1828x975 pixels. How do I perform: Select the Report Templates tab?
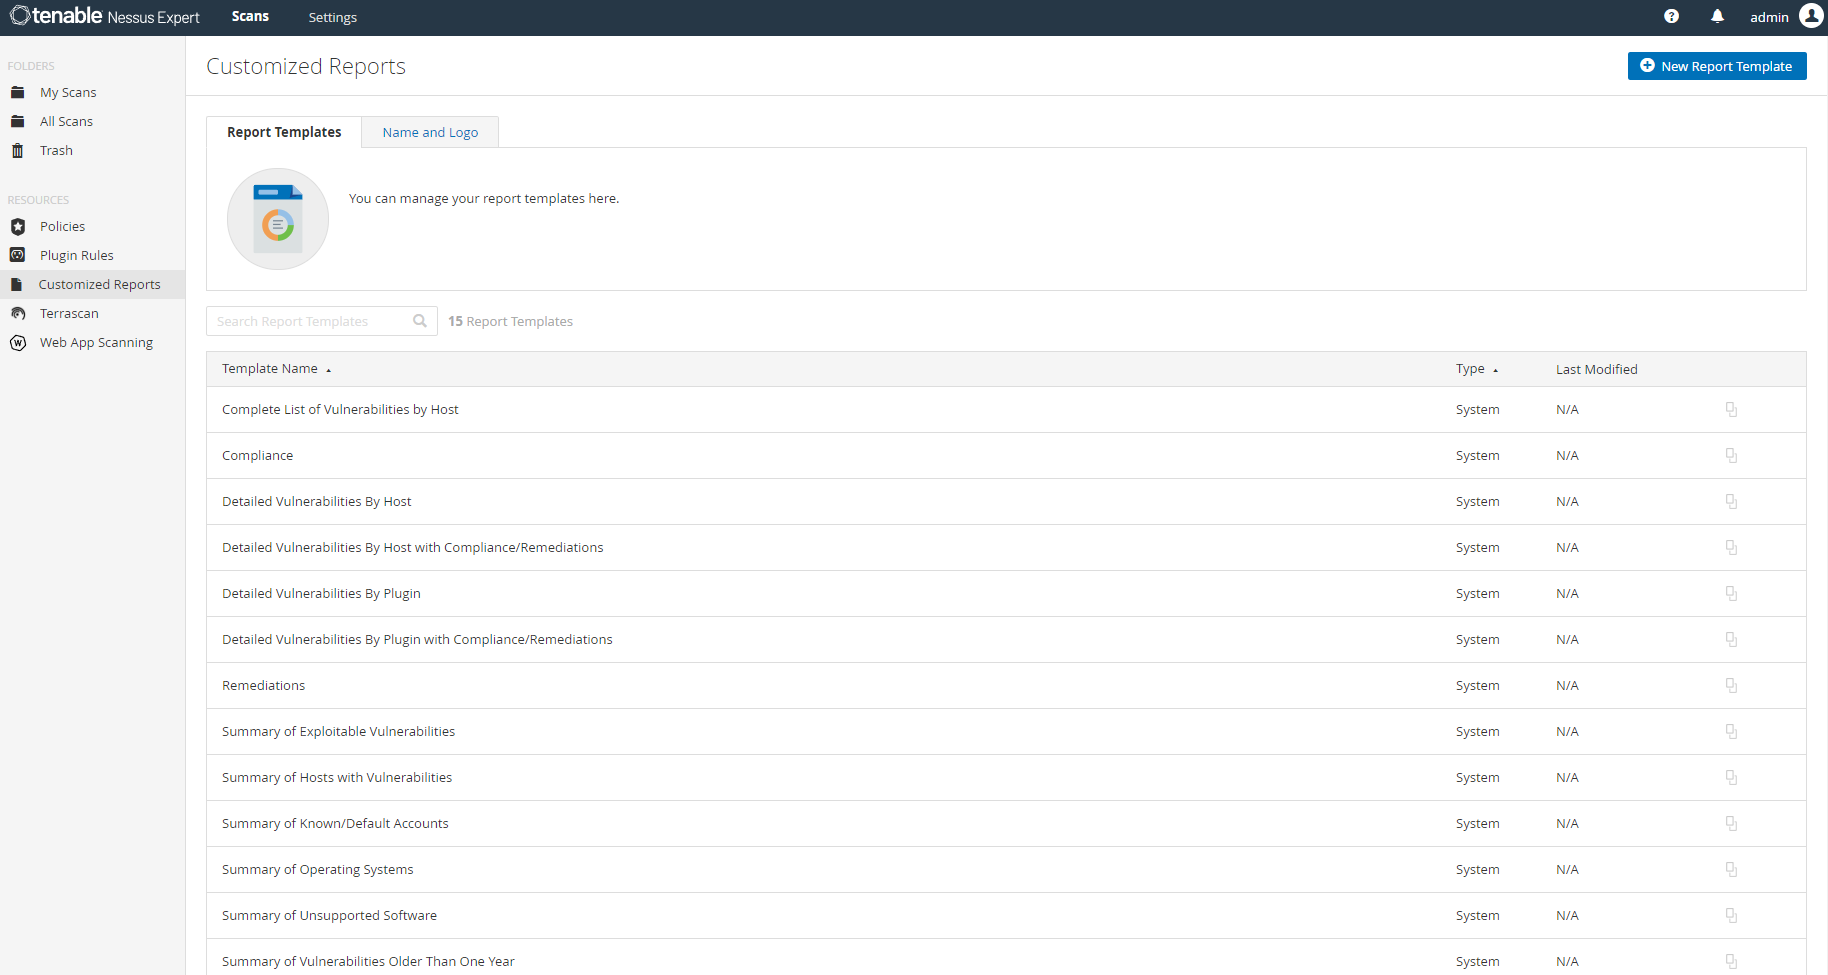click(284, 132)
